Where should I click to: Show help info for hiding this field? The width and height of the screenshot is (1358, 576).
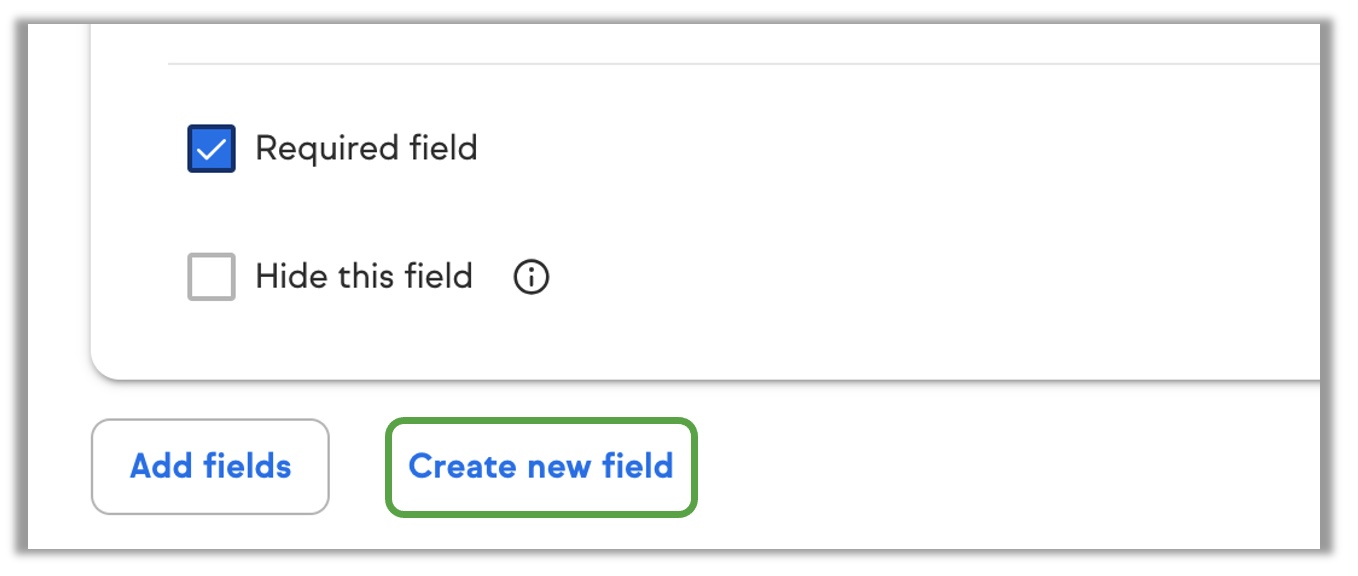(x=531, y=277)
